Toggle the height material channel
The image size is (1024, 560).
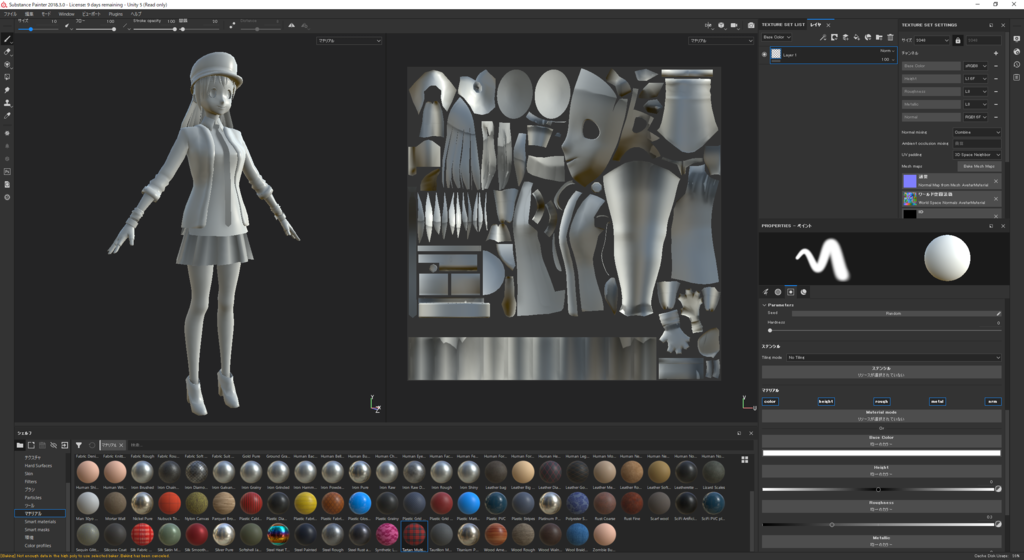tap(825, 401)
